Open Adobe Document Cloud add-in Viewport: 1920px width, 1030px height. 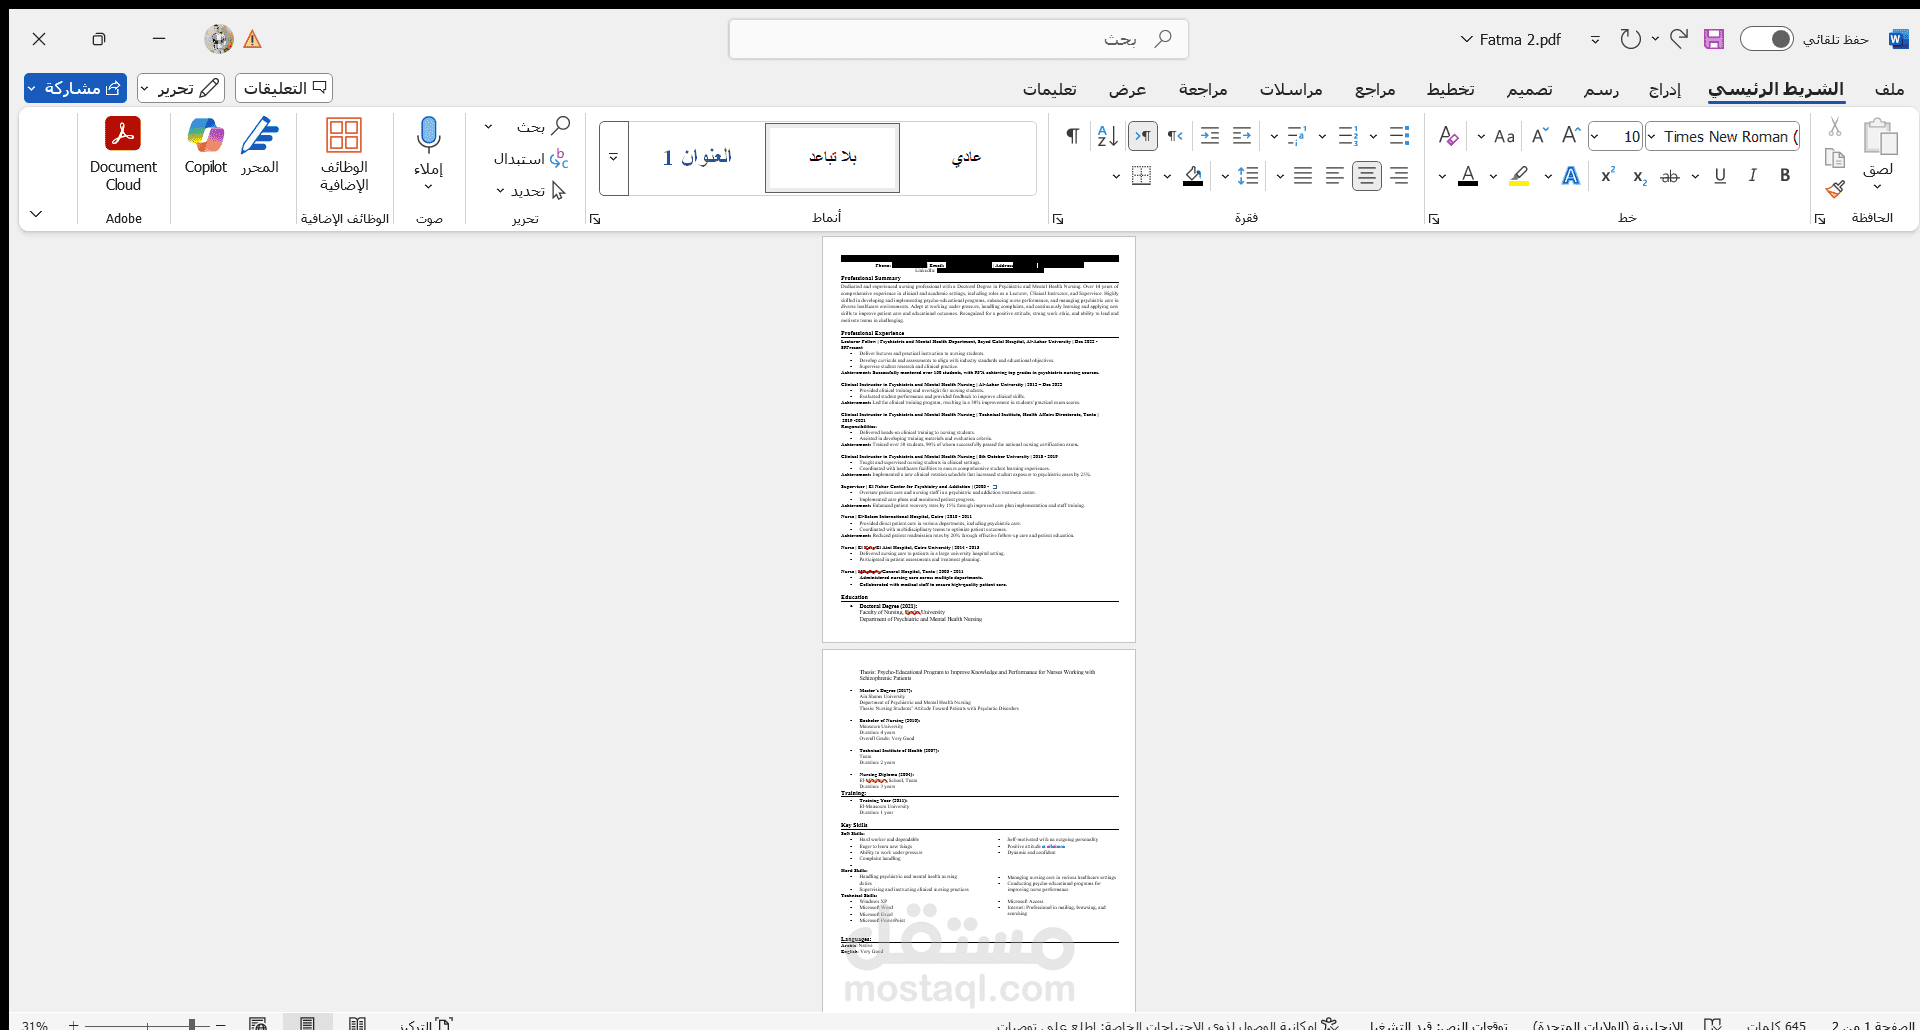pos(123,154)
